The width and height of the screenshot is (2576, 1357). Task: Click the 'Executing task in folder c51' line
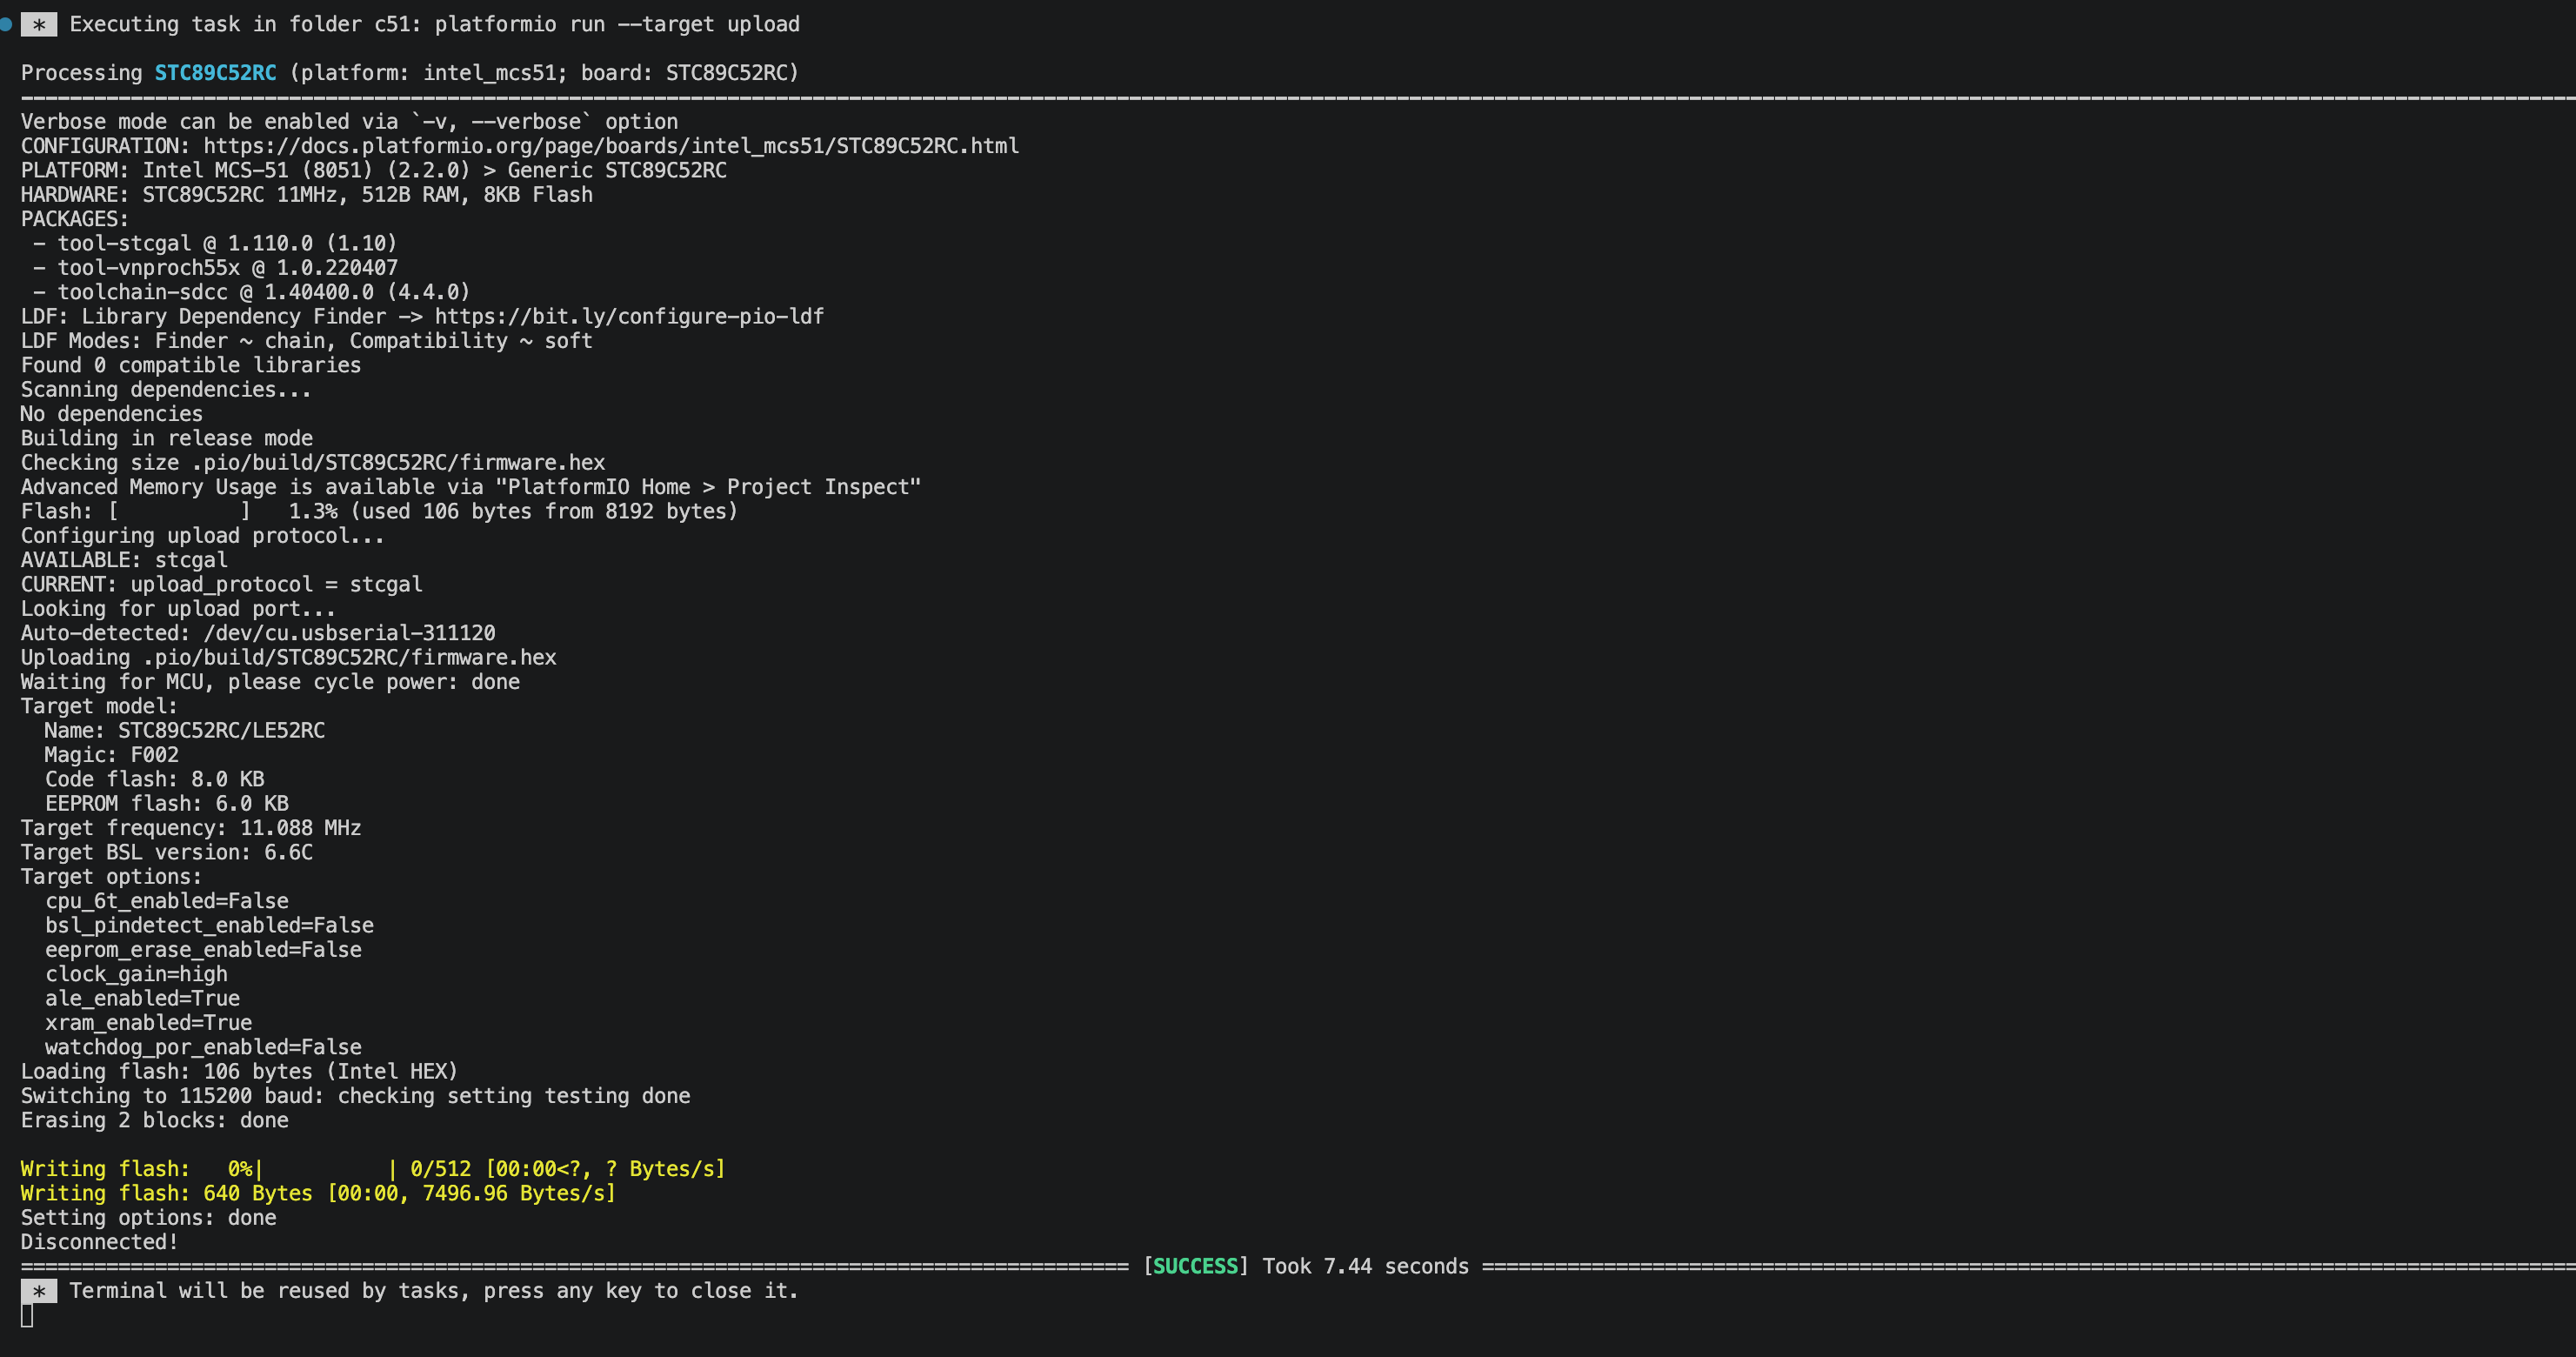[x=434, y=24]
